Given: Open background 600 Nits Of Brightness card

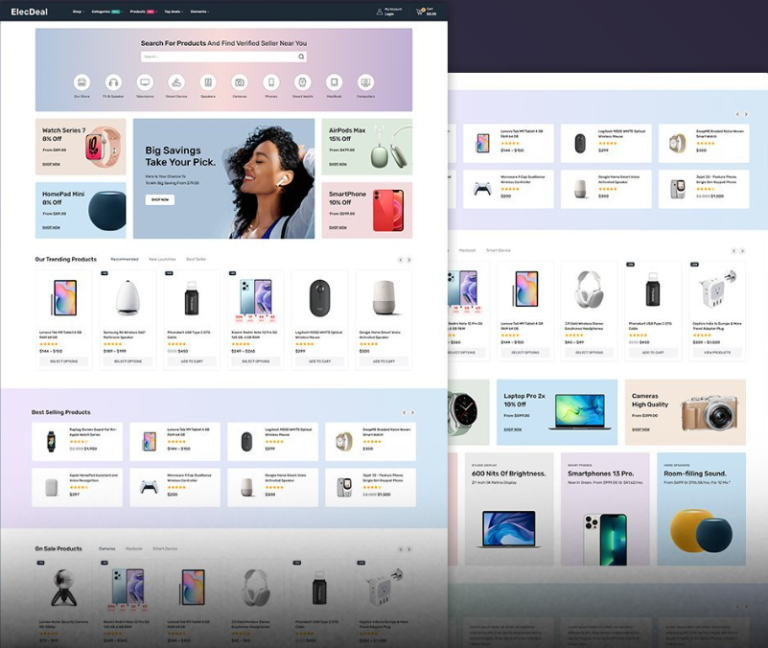Looking at the screenshot, I should [509, 509].
